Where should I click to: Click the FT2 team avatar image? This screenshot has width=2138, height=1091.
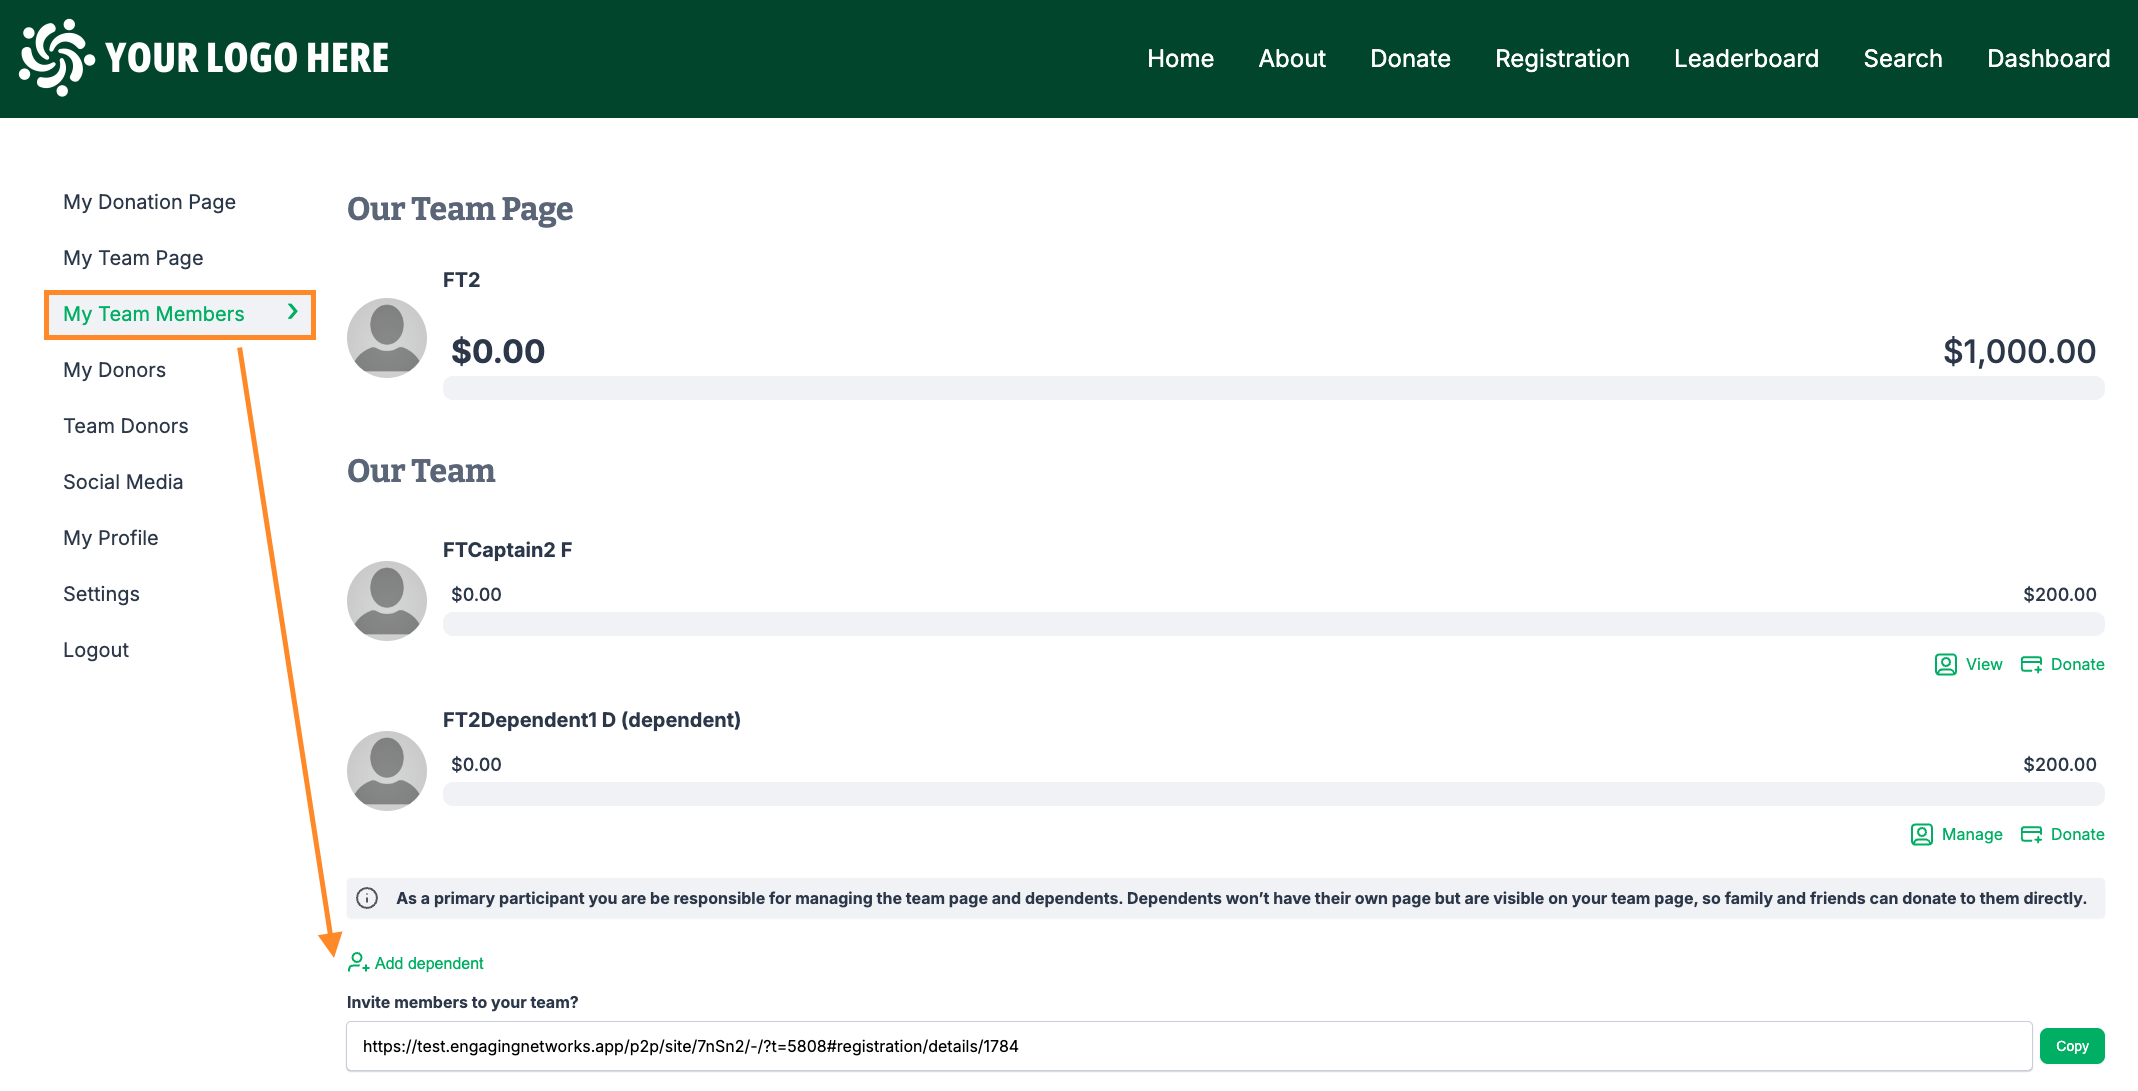pos(387,338)
